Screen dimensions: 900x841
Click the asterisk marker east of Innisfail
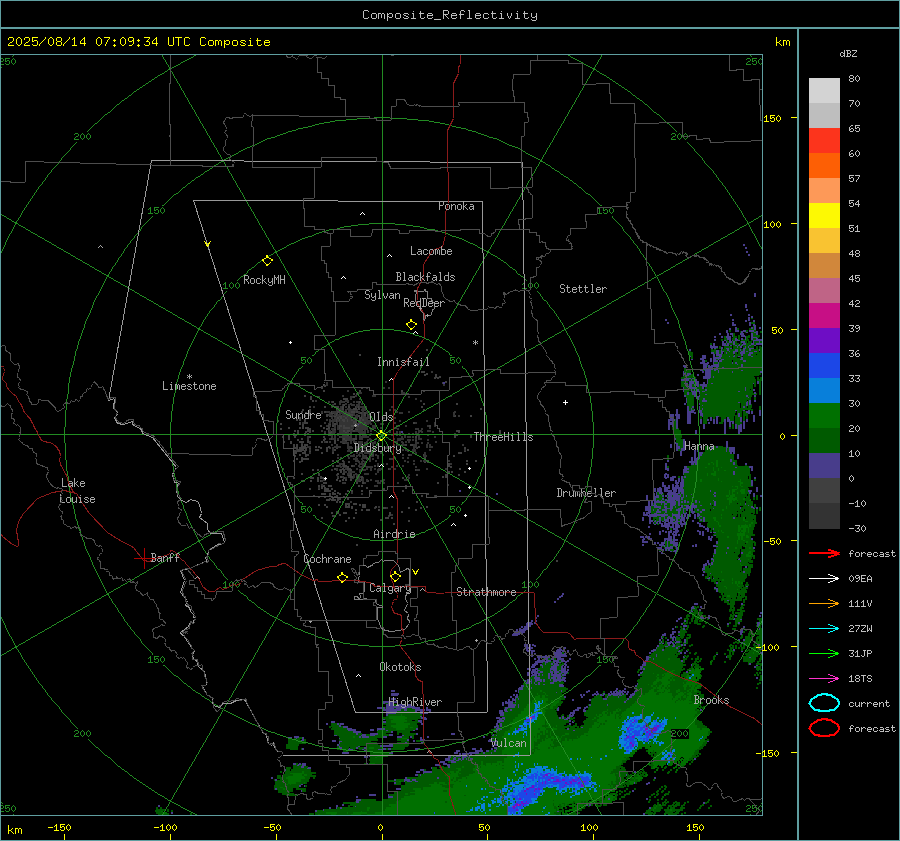point(475,343)
